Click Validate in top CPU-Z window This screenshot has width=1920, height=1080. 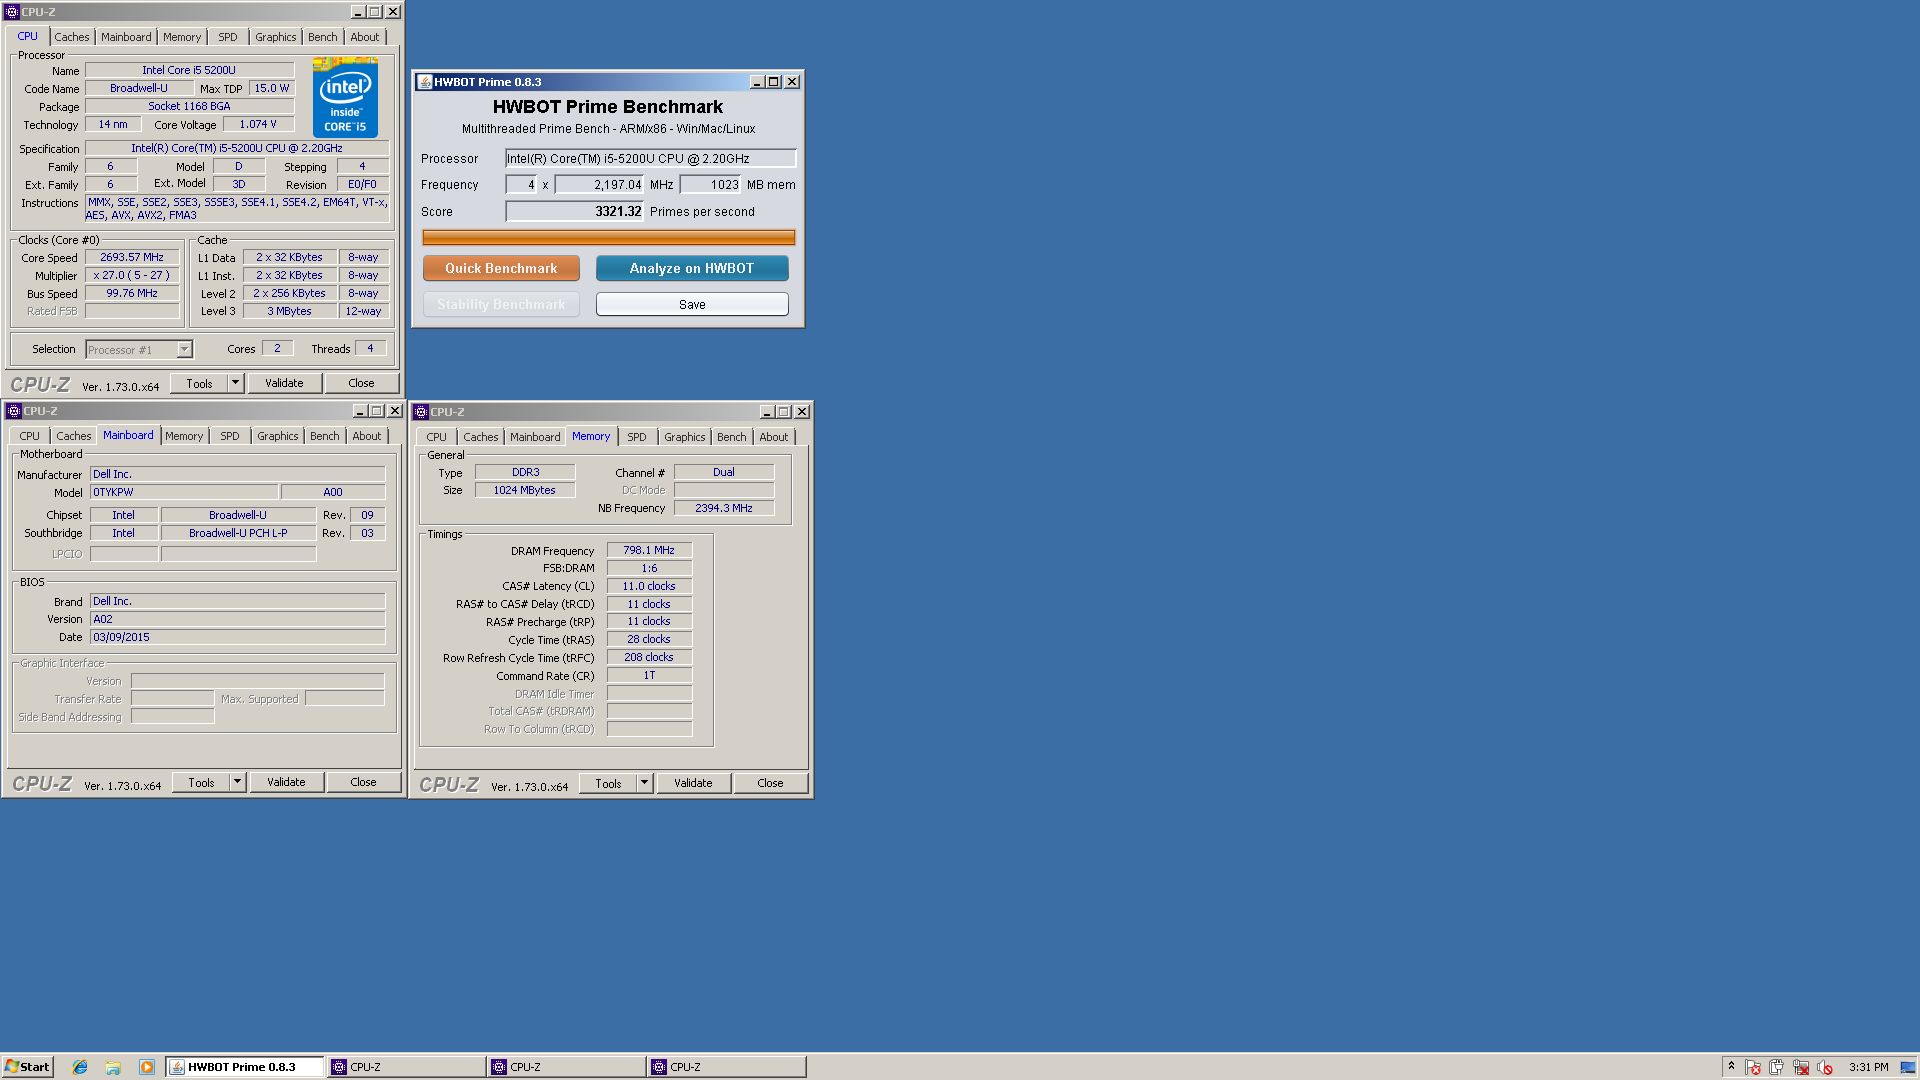tap(284, 383)
